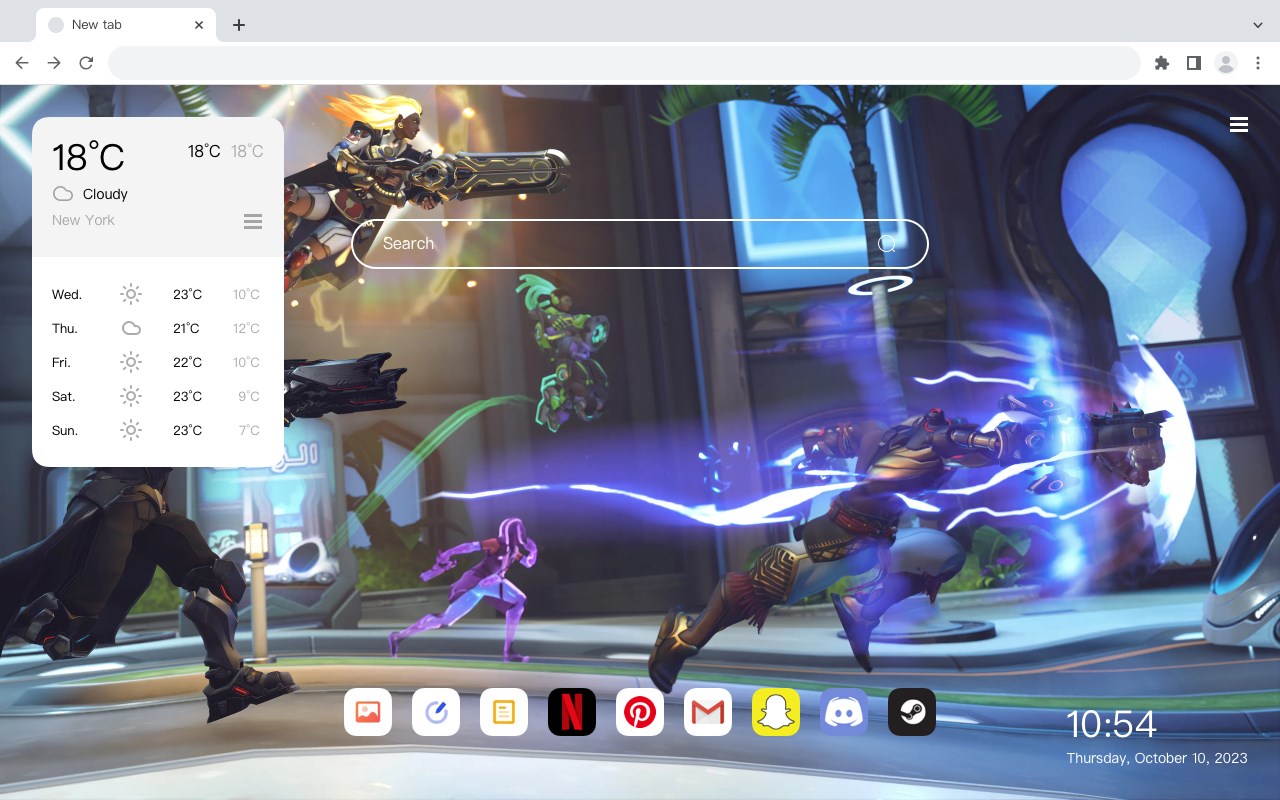The height and width of the screenshot is (800, 1280).
Task: Launch the Netflix shortcut
Action: [x=572, y=712]
